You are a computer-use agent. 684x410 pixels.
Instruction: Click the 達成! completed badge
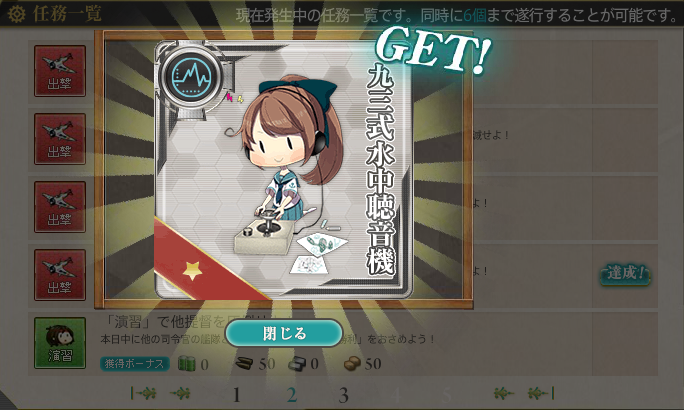[x=625, y=274]
